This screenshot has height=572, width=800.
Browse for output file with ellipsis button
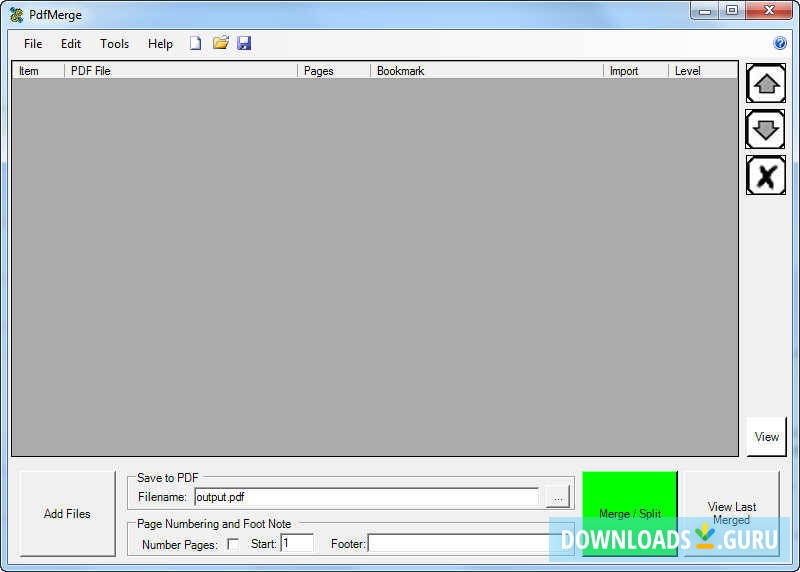pos(558,498)
